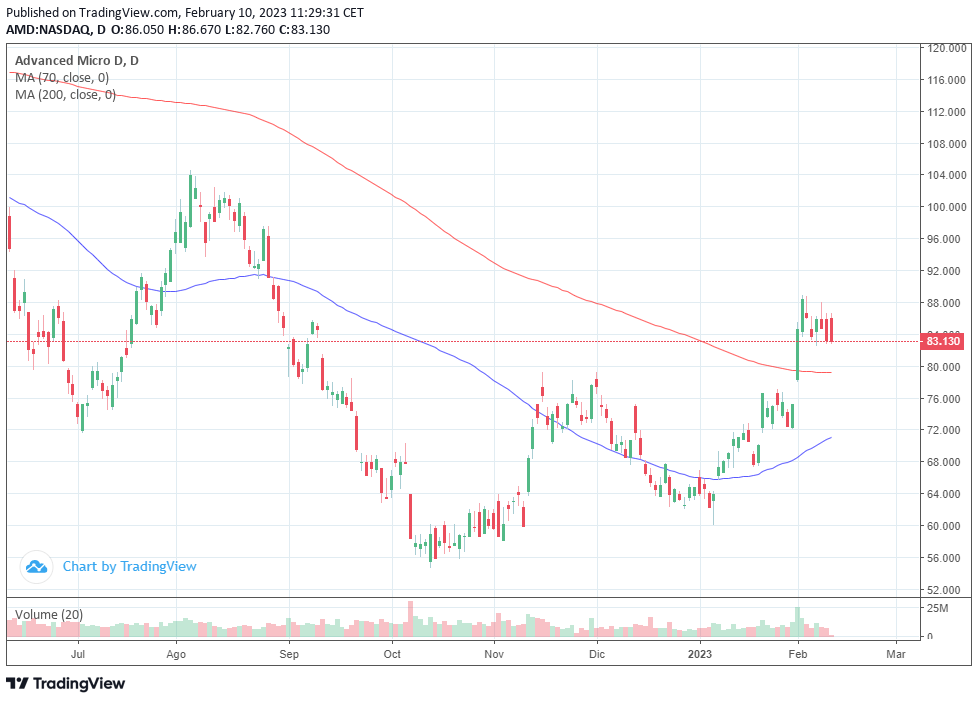Click the 25M volume axis label
The image size is (978, 702).
(x=938, y=608)
